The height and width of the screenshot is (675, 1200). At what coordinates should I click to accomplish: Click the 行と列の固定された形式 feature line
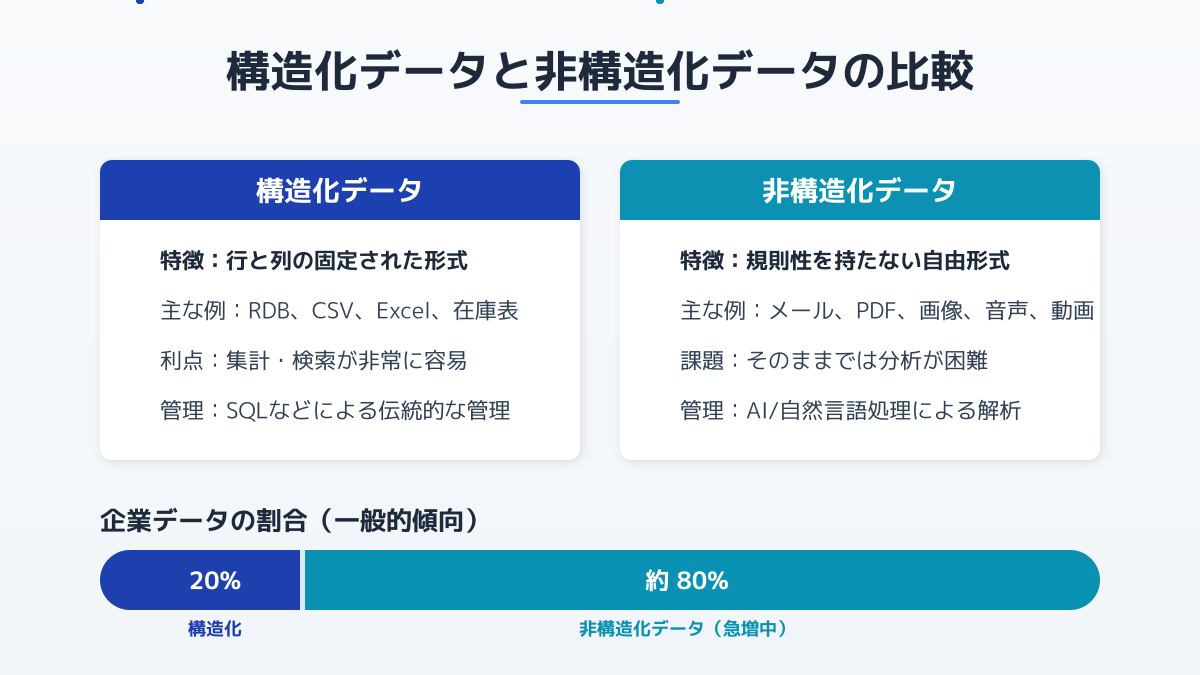(x=314, y=261)
